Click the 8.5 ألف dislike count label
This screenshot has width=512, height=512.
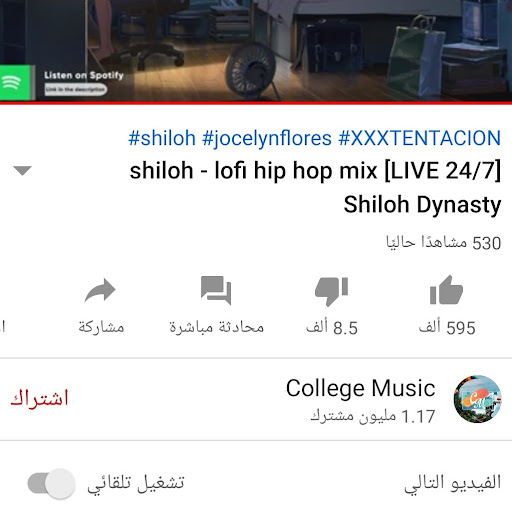click(332, 327)
